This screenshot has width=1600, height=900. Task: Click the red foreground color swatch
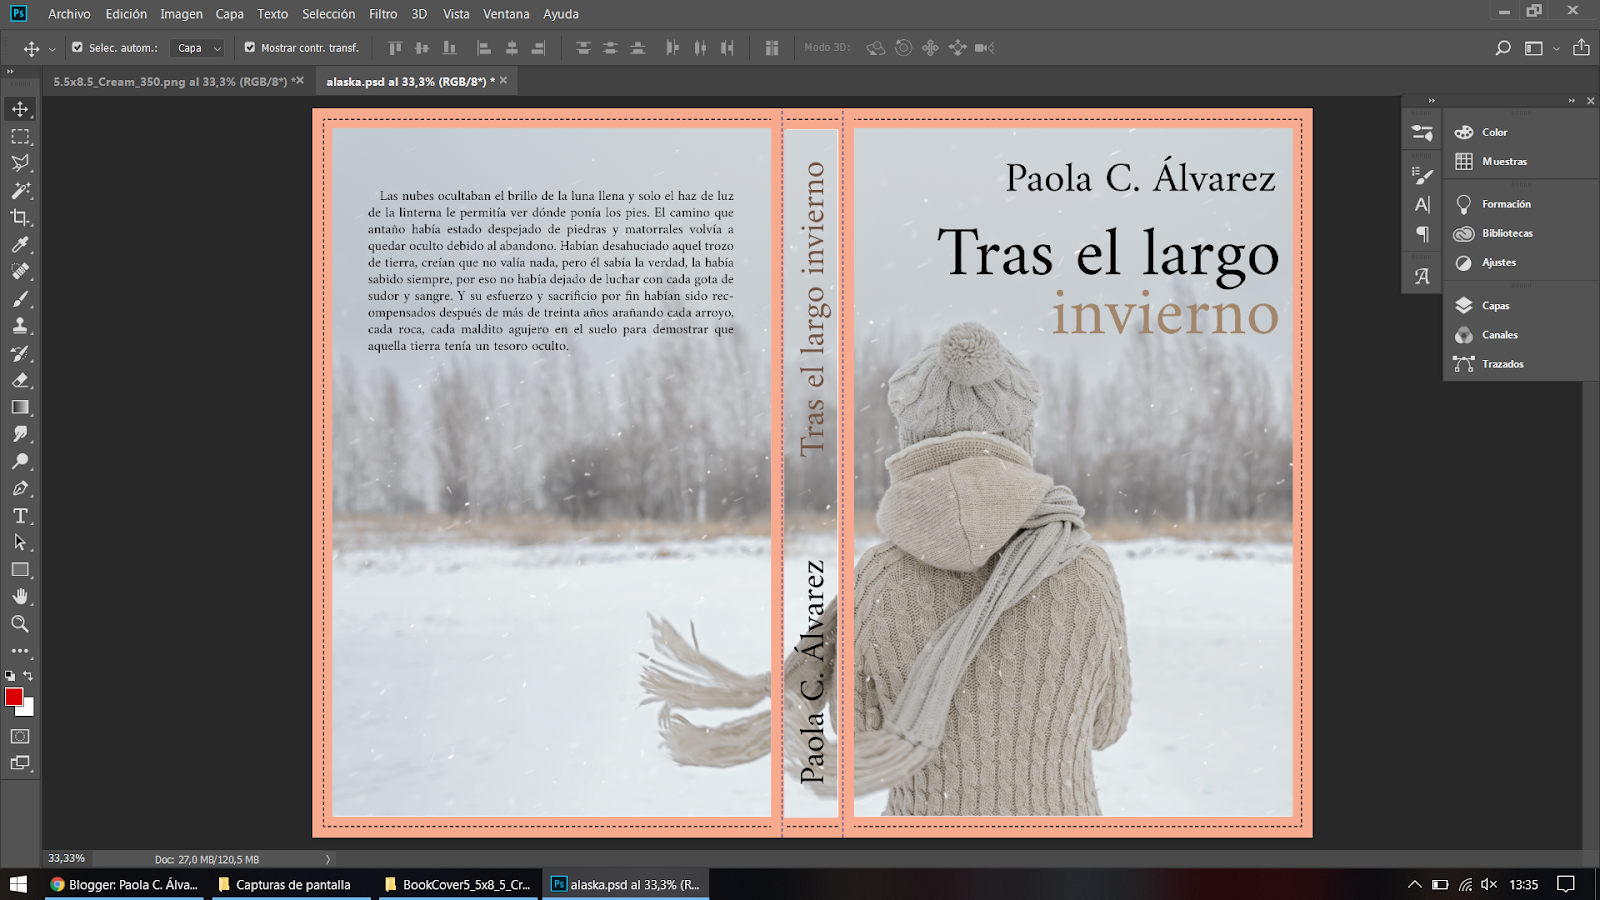tap(13, 696)
